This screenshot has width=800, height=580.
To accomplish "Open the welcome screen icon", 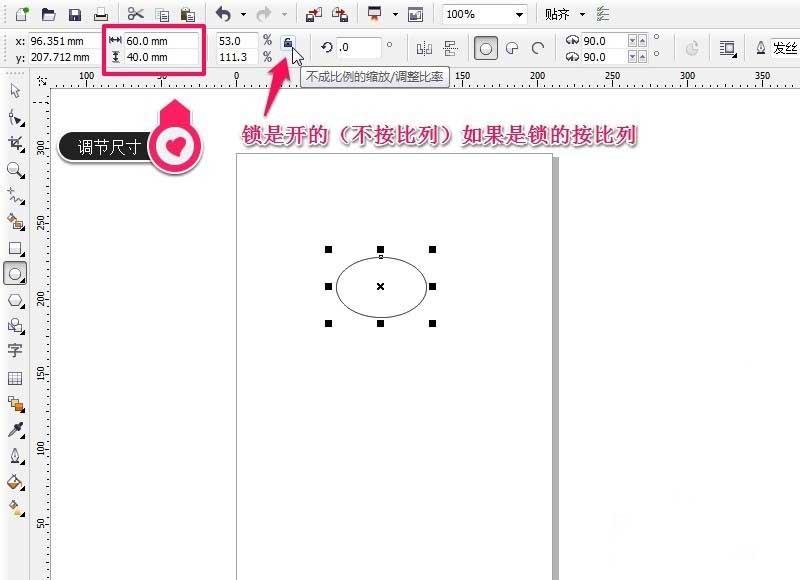I will coord(415,15).
